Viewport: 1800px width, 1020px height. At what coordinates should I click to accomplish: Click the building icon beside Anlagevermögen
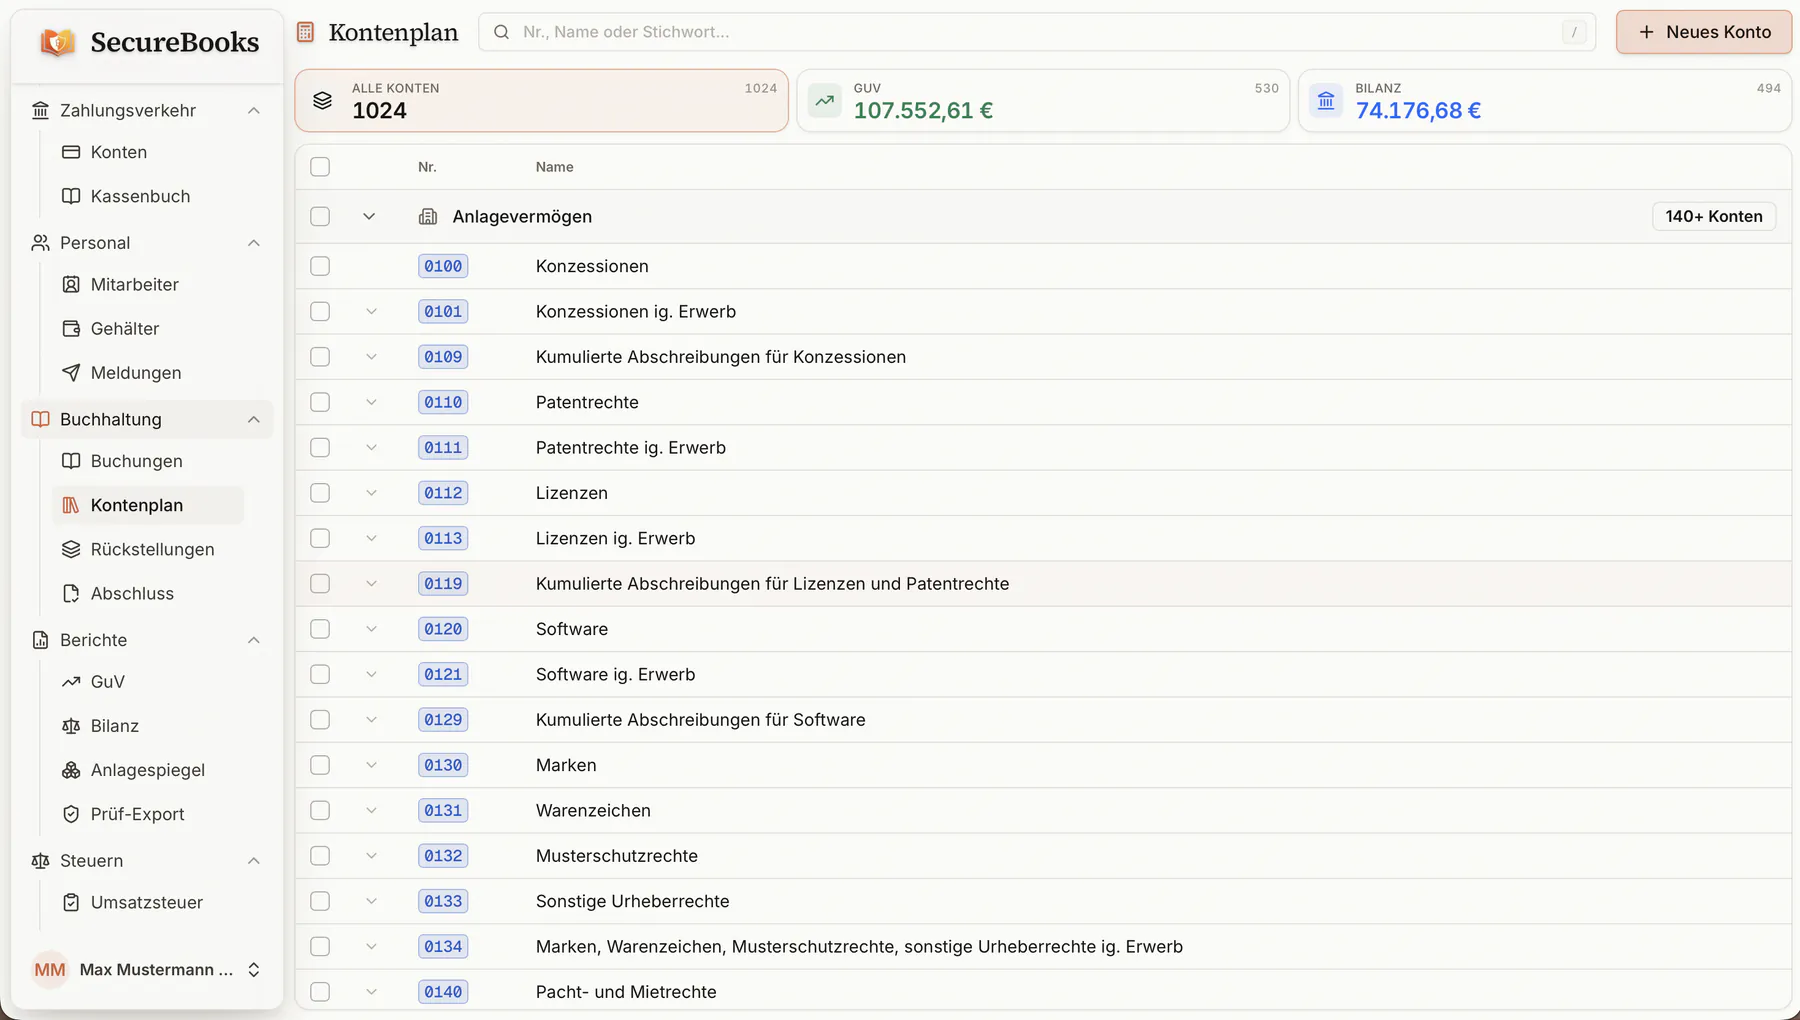coord(428,216)
